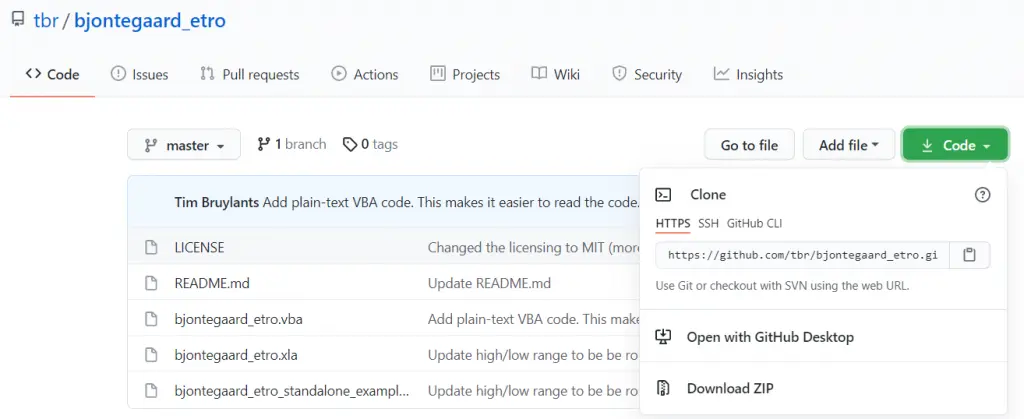
Task: Expand the master branch dropdown
Action: pyautogui.click(x=184, y=145)
